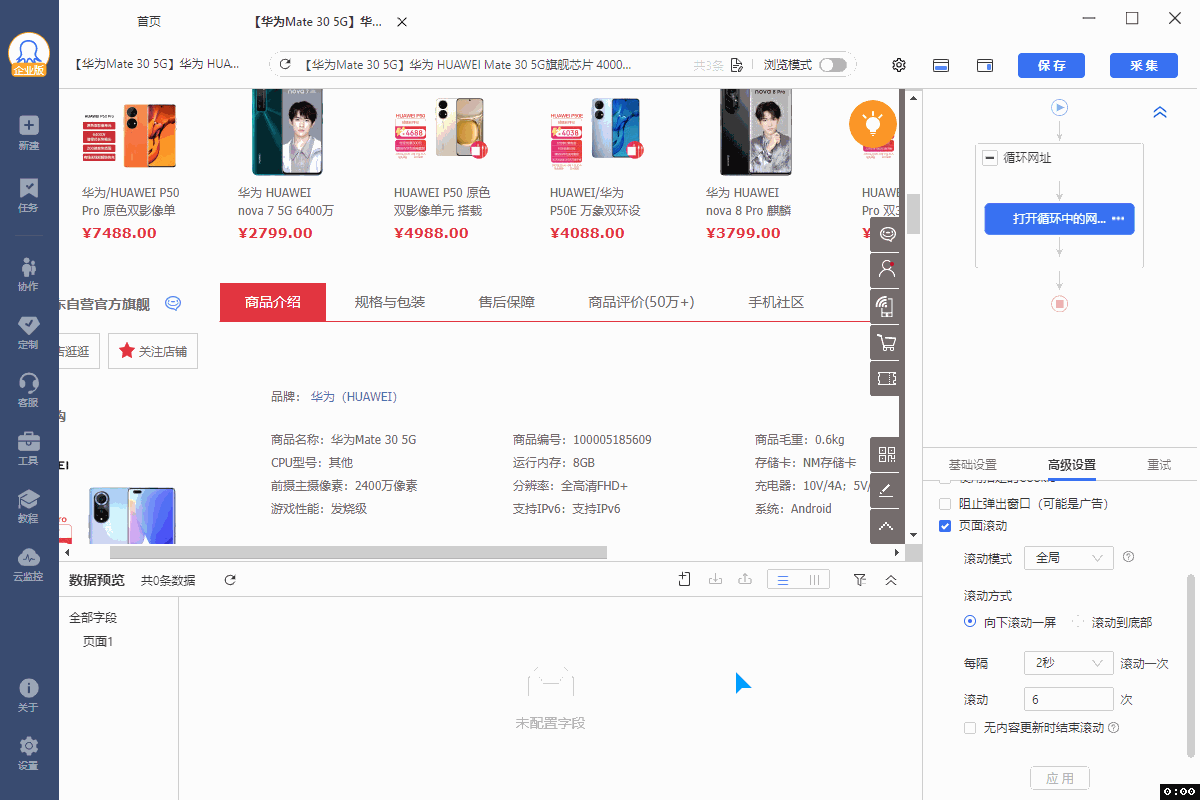Open 新建 in the left sidebar
The width and height of the screenshot is (1200, 800).
point(28,132)
